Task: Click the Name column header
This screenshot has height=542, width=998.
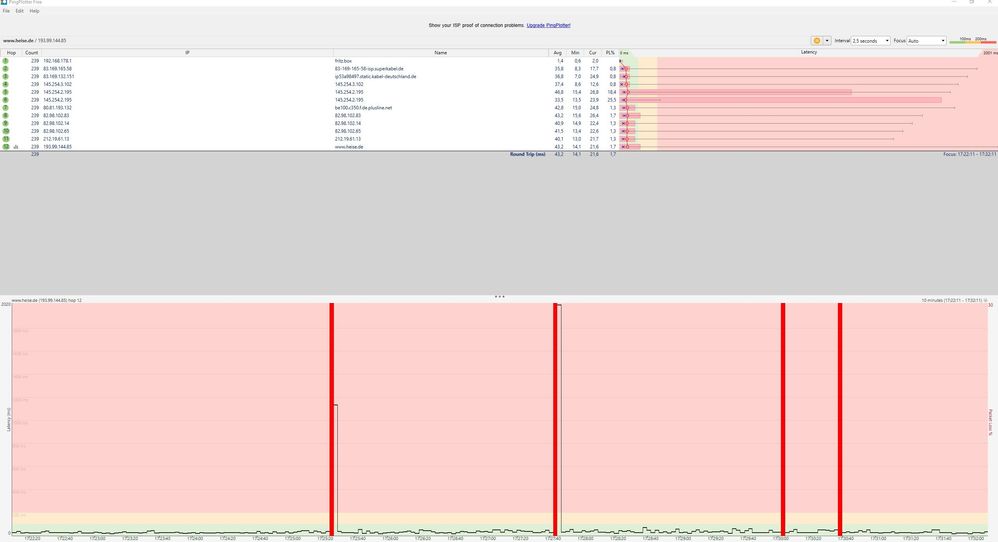Action: tap(440, 53)
